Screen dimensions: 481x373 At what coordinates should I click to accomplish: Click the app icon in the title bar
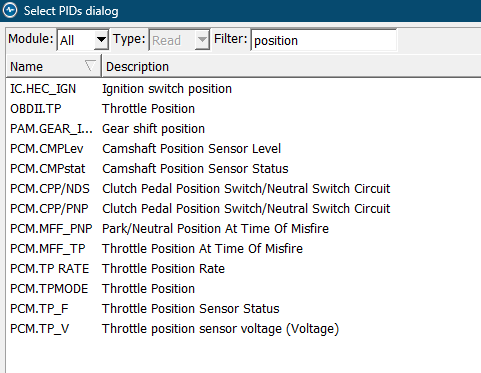click(10, 10)
